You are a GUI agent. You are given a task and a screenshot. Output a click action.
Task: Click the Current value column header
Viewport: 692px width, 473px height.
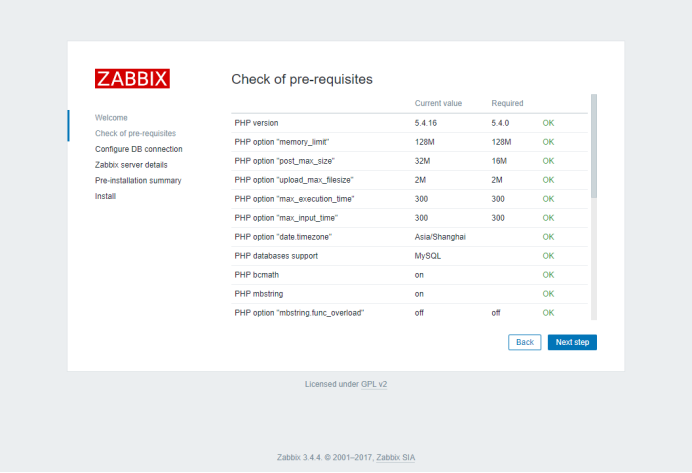tap(438, 103)
